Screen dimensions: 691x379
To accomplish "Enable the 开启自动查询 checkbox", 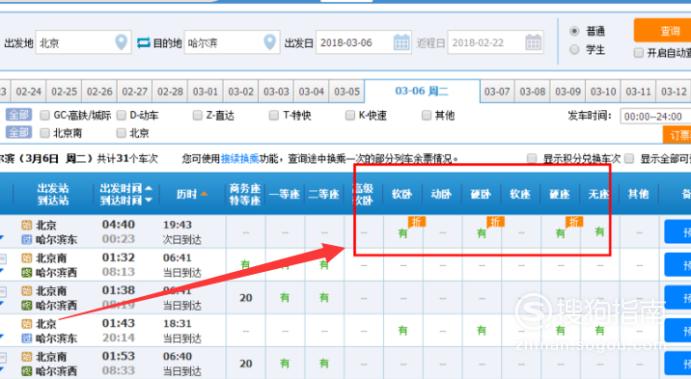I will [x=638, y=53].
